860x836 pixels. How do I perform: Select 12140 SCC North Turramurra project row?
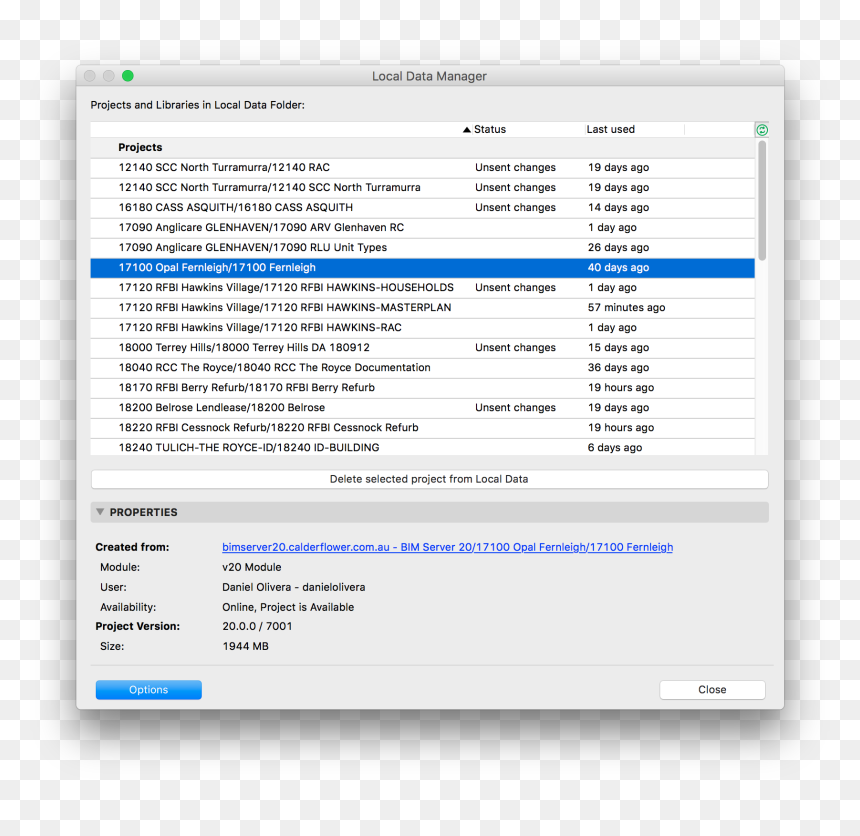422,188
